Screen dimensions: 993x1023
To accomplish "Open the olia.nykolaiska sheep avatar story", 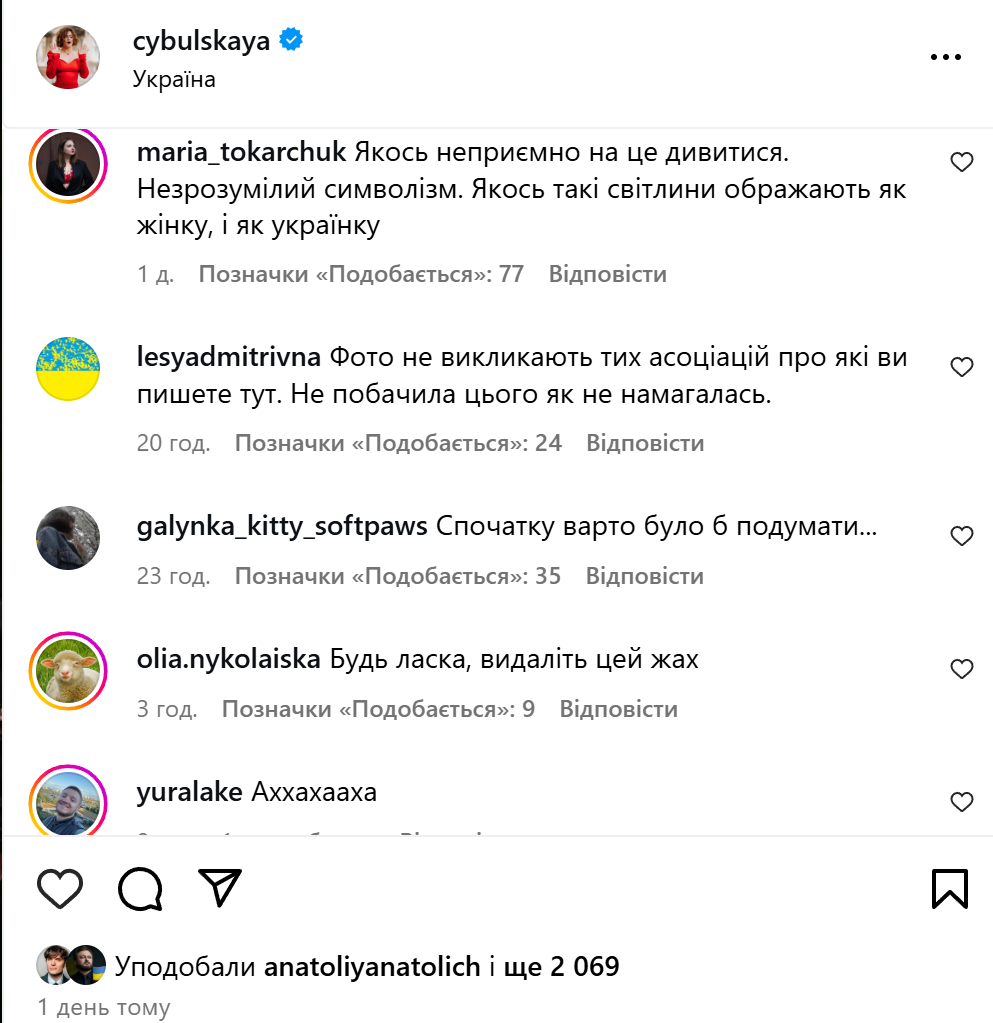I will tap(68, 670).
